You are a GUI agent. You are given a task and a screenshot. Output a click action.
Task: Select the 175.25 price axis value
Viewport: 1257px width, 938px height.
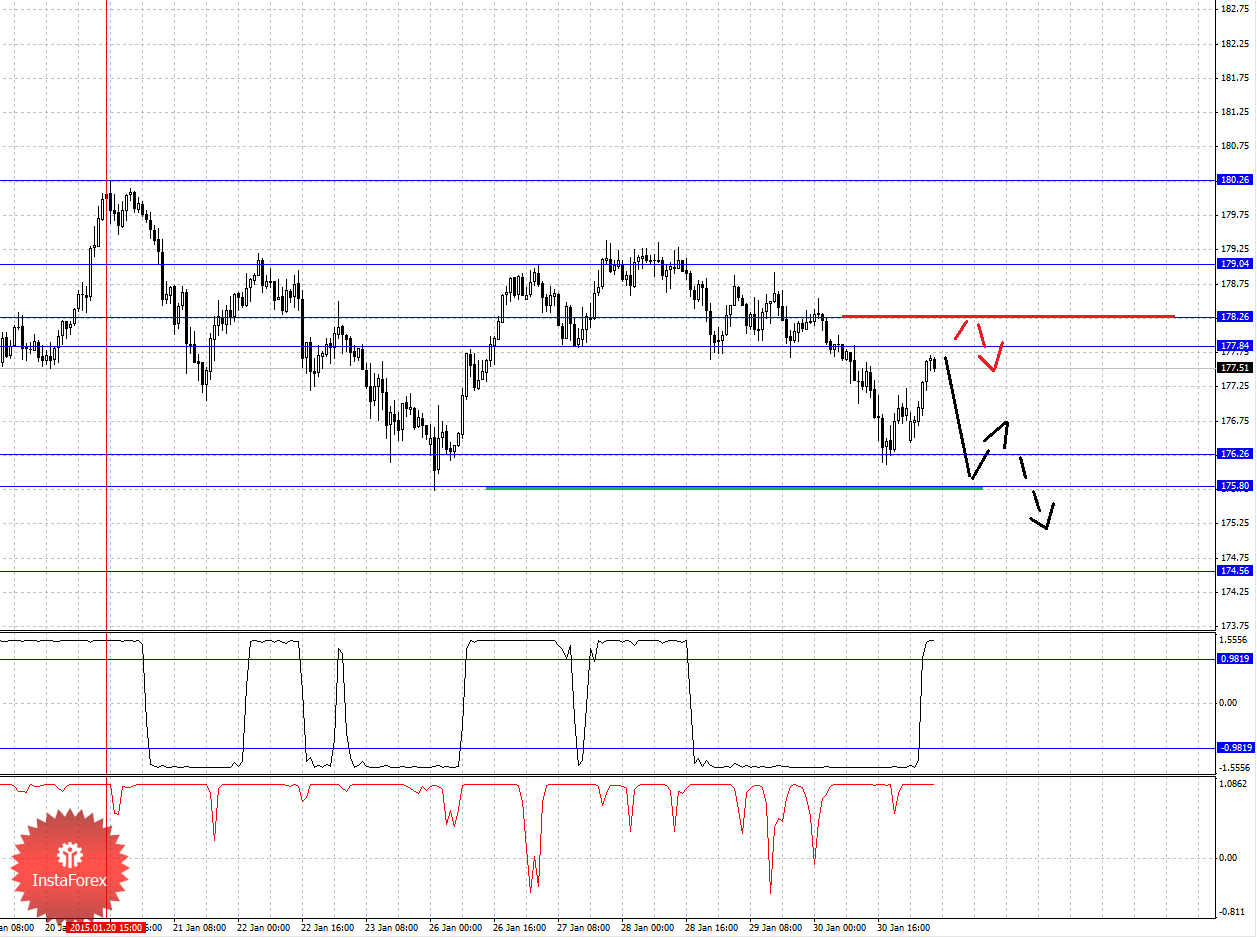[1237, 523]
